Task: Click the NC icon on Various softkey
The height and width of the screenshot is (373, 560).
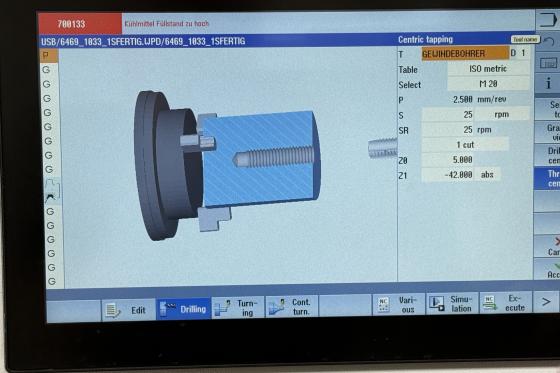Action: (x=384, y=305)
